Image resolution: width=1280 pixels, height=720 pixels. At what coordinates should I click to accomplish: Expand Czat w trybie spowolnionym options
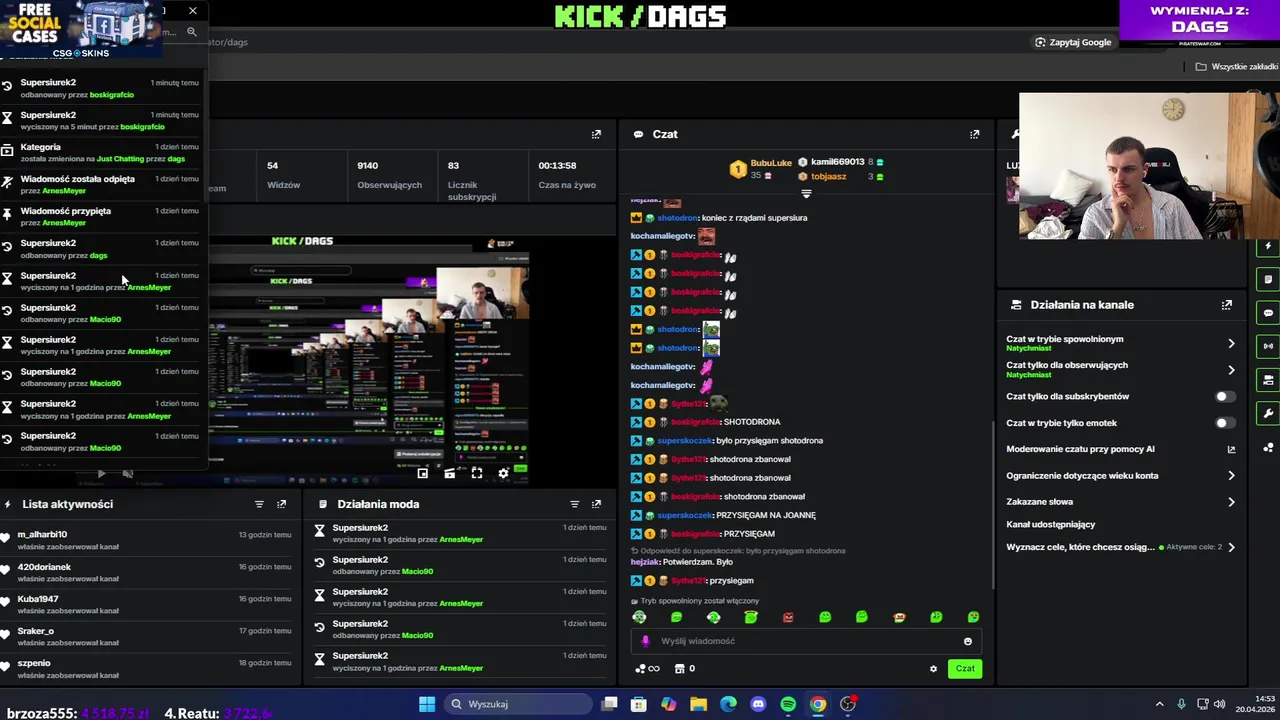click(x=1231, y=343)
